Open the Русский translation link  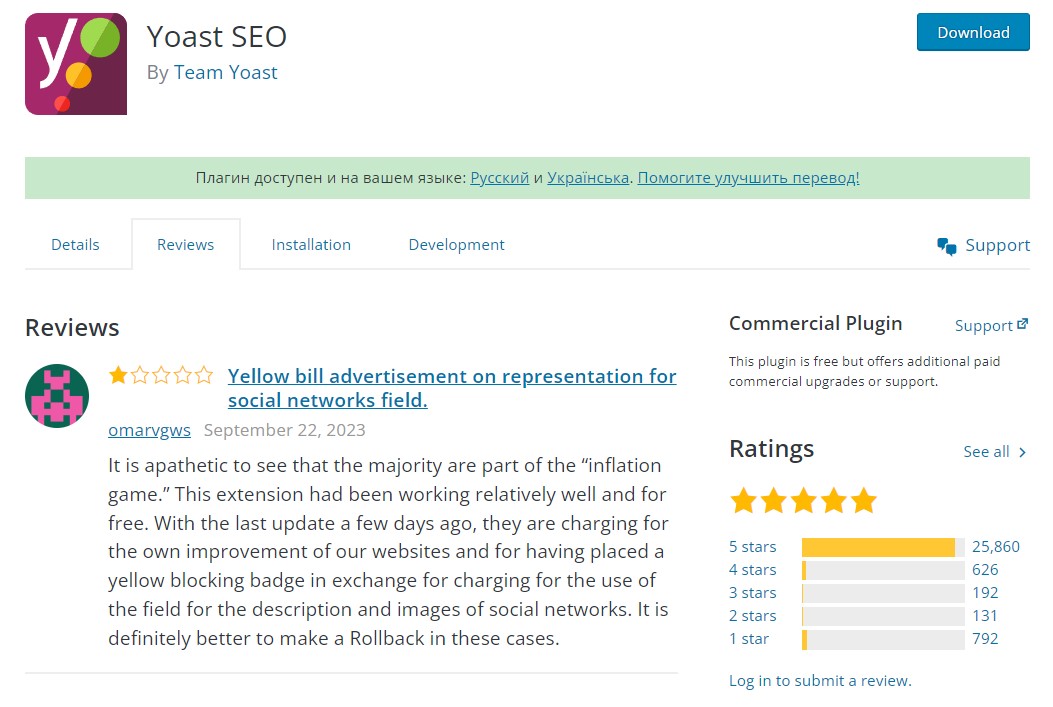click(500, 178)
